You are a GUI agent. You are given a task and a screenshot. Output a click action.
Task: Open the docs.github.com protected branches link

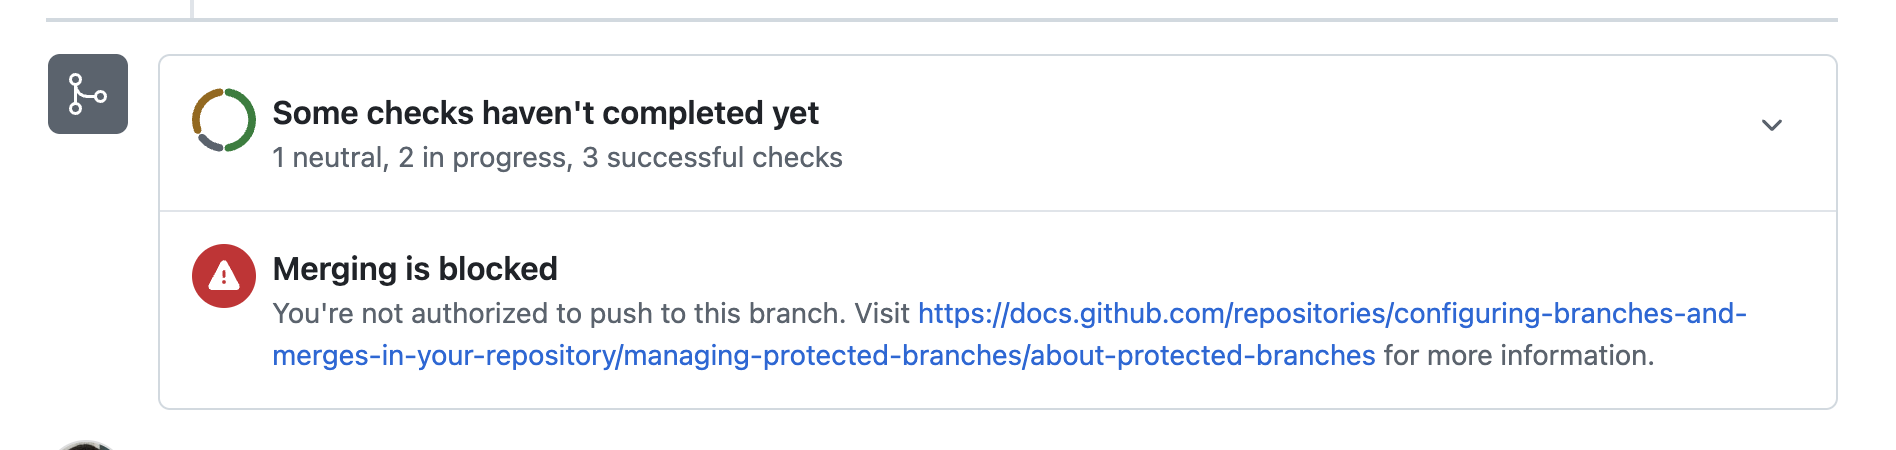click(1331, 314)
